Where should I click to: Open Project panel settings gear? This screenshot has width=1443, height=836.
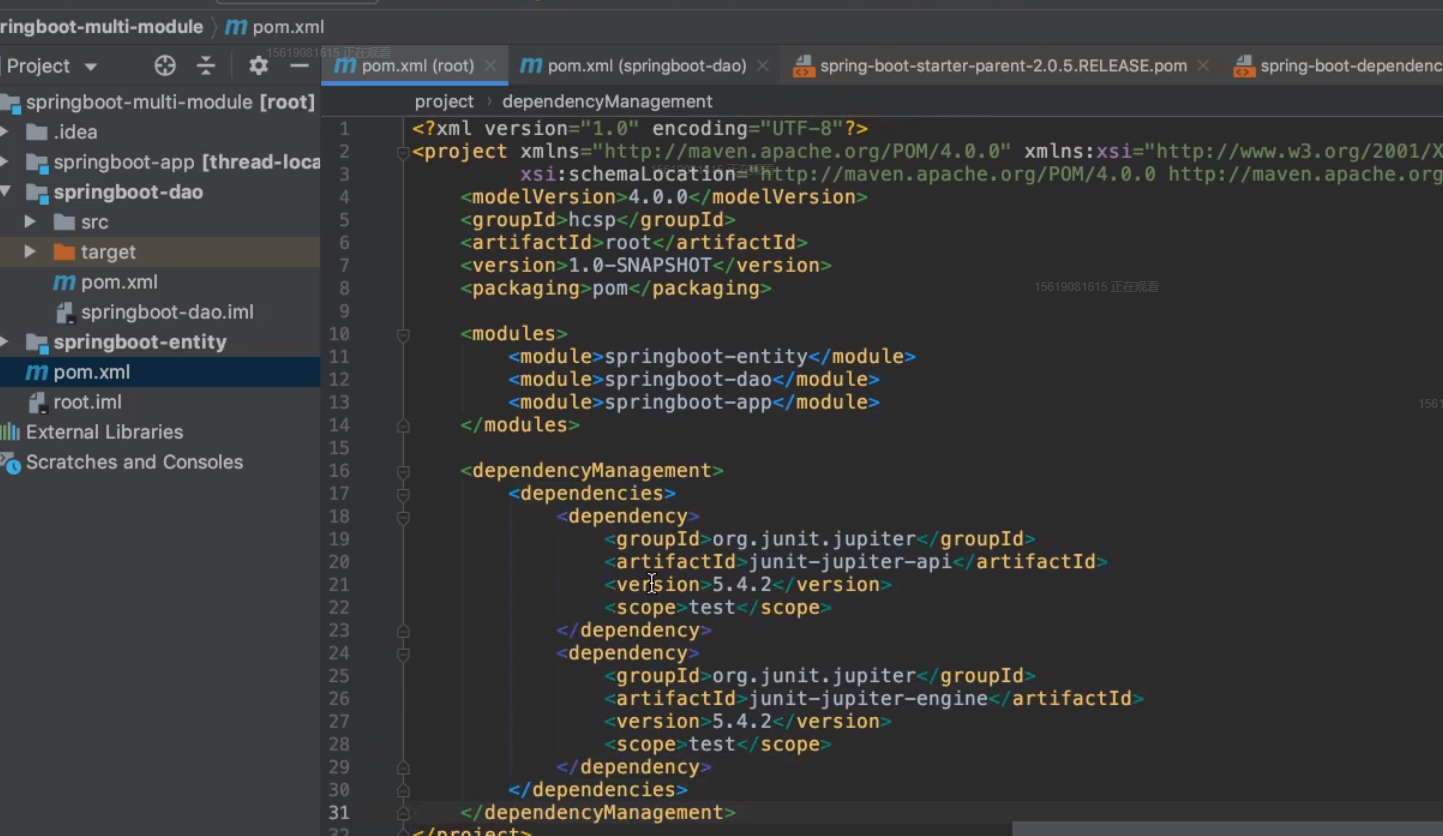click(258, 66)
